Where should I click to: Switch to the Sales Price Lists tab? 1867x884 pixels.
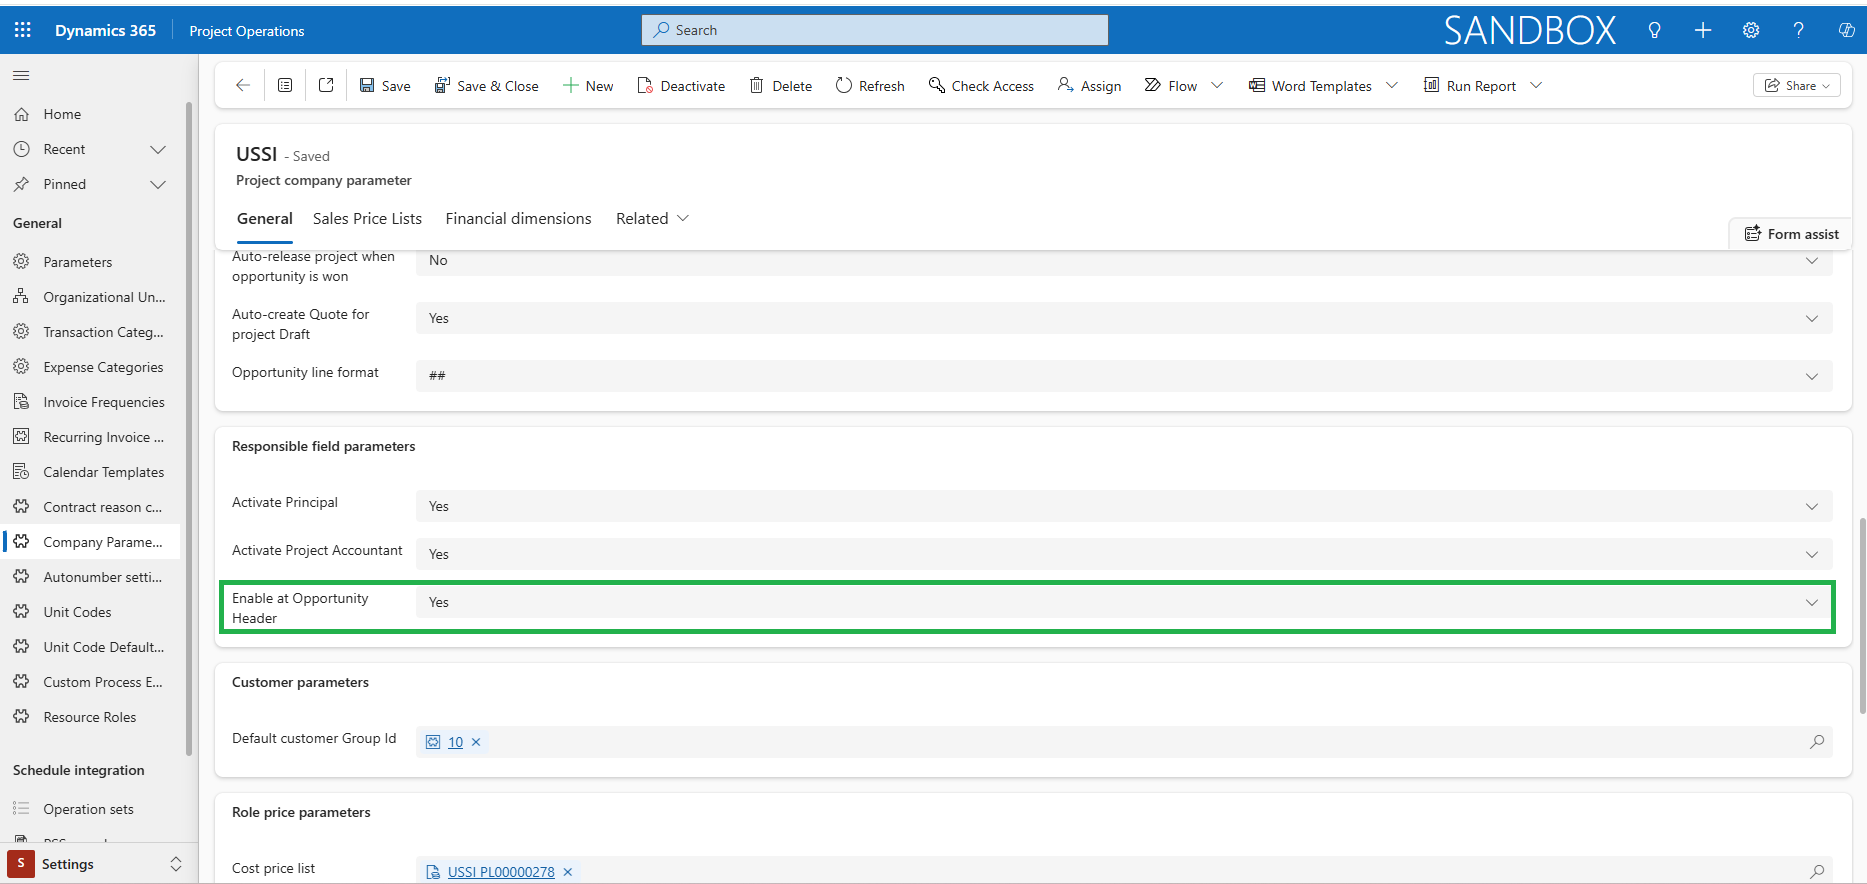[367, 219]
